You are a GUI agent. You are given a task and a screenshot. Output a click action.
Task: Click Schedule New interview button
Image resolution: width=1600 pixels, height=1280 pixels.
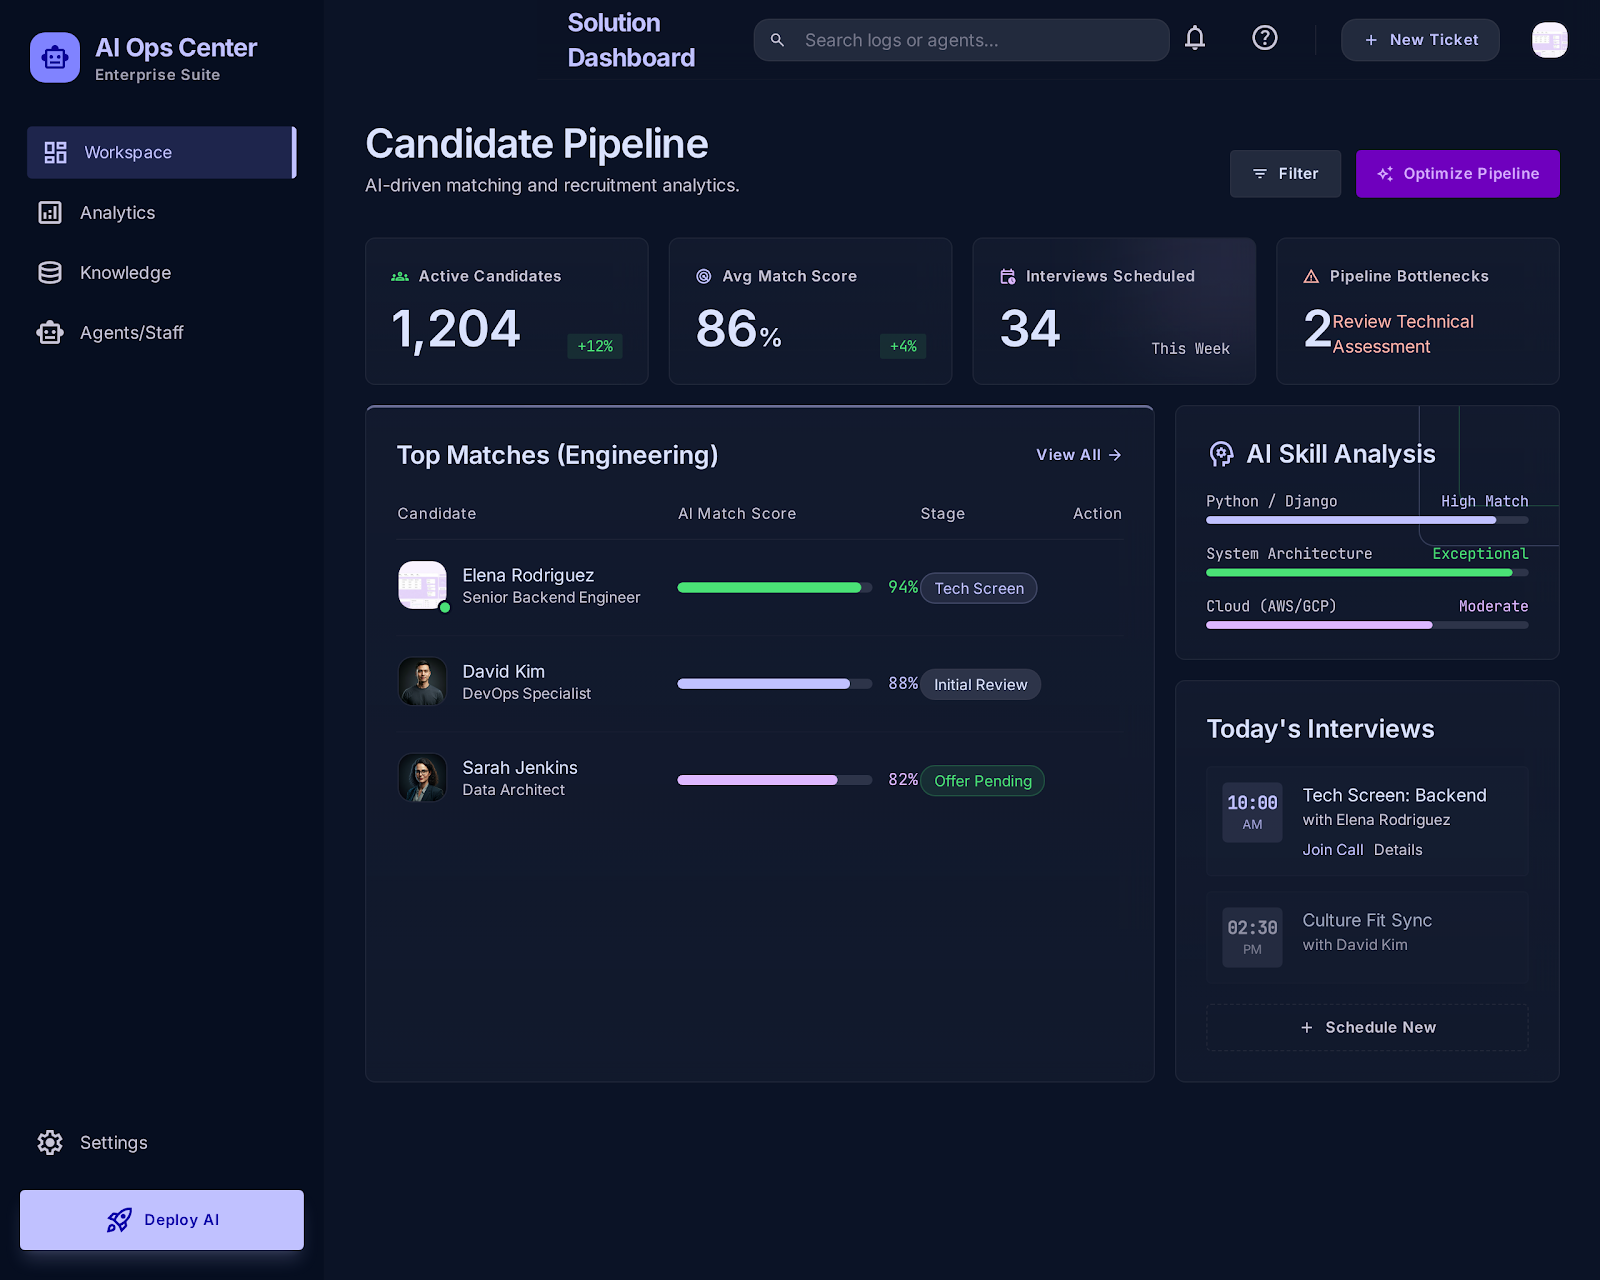click(x=1367, y=1027)
